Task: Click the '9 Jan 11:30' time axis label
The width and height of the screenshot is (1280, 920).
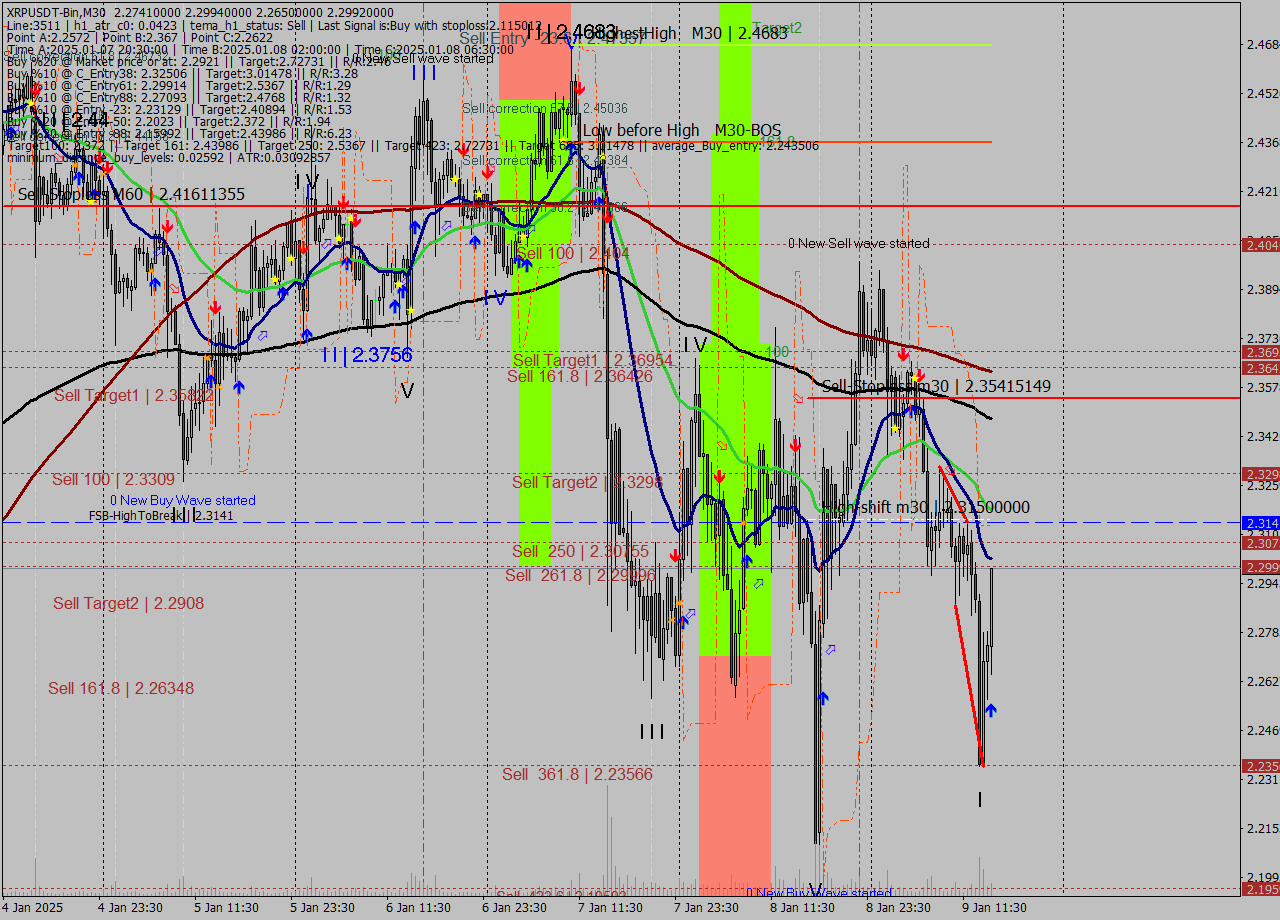Action: (994, 908)
